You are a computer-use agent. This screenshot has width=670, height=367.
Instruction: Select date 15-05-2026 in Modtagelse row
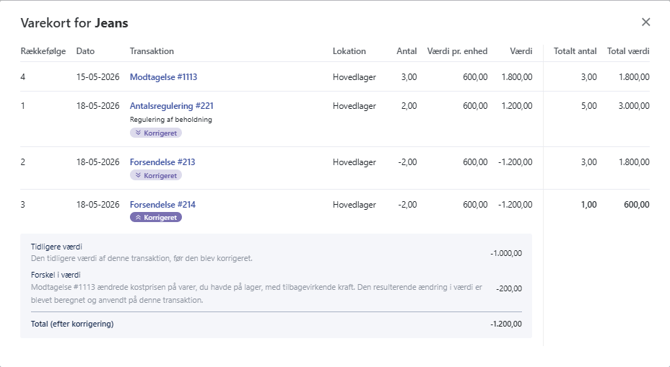click(98, 77)
